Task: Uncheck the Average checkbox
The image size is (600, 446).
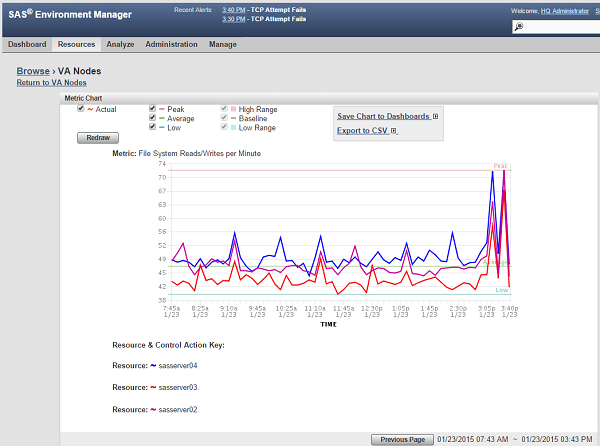Action: coord(152,118)
